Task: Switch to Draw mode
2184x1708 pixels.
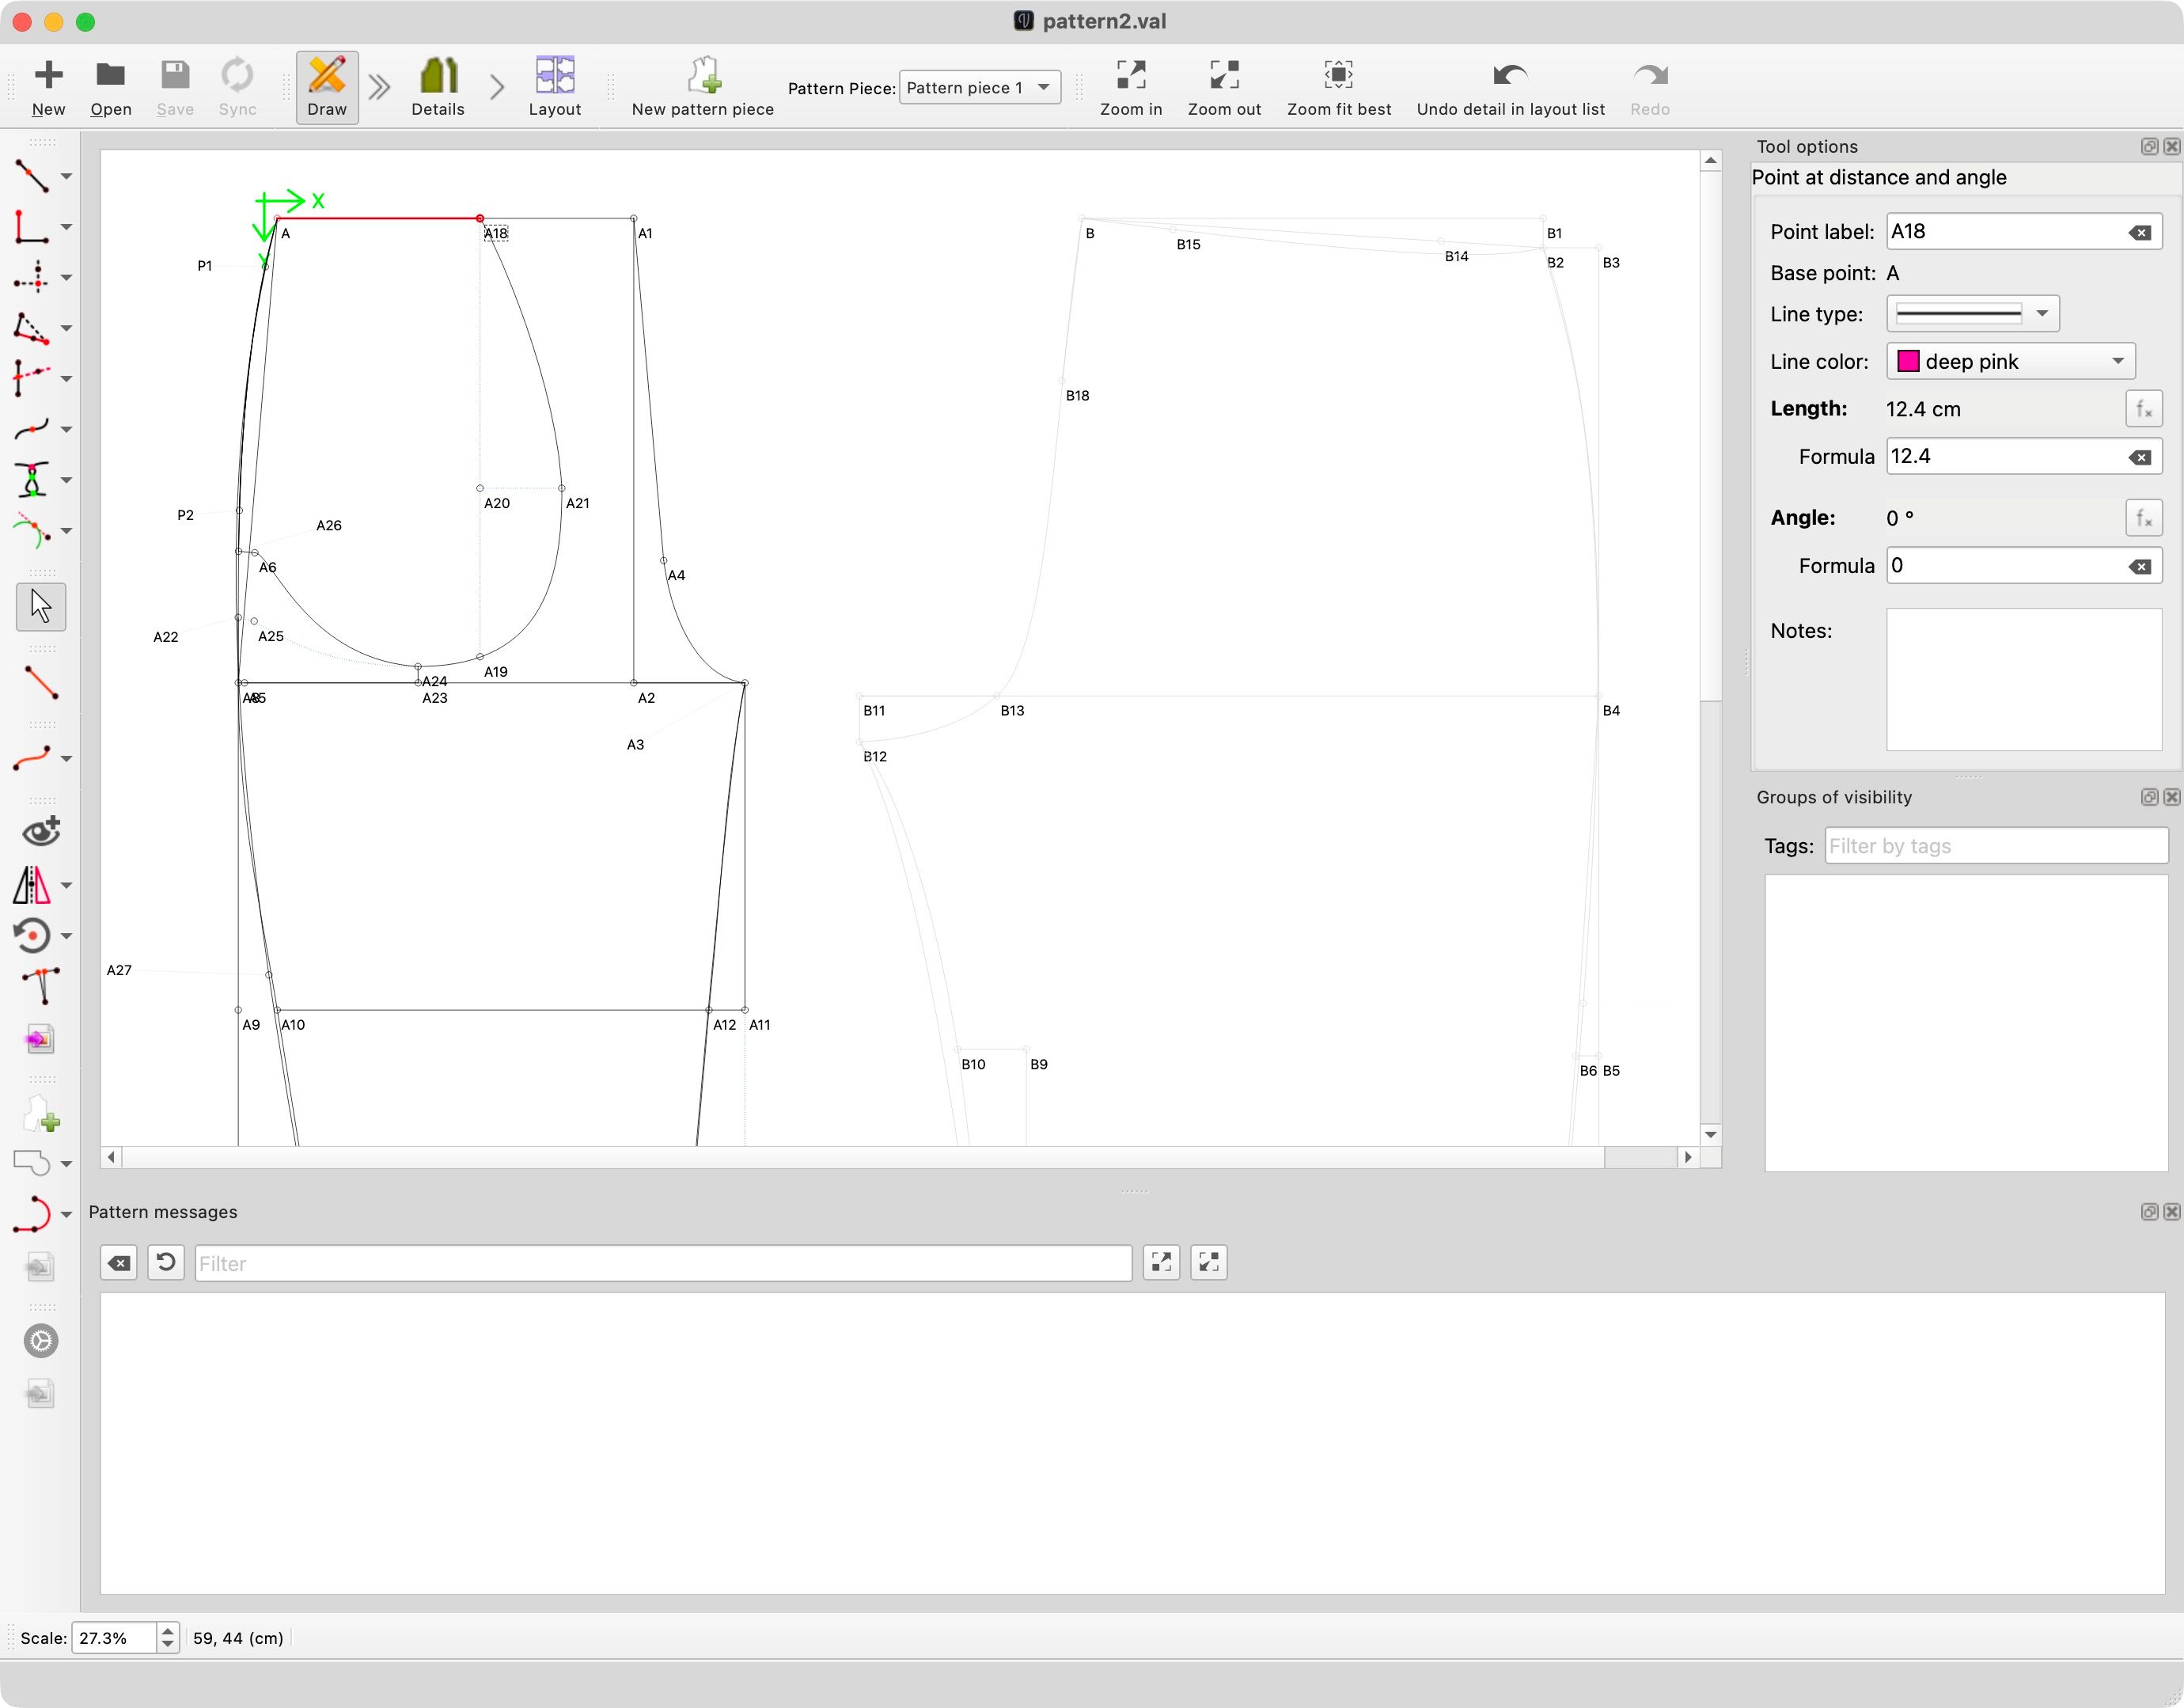Action: [327, 88]
